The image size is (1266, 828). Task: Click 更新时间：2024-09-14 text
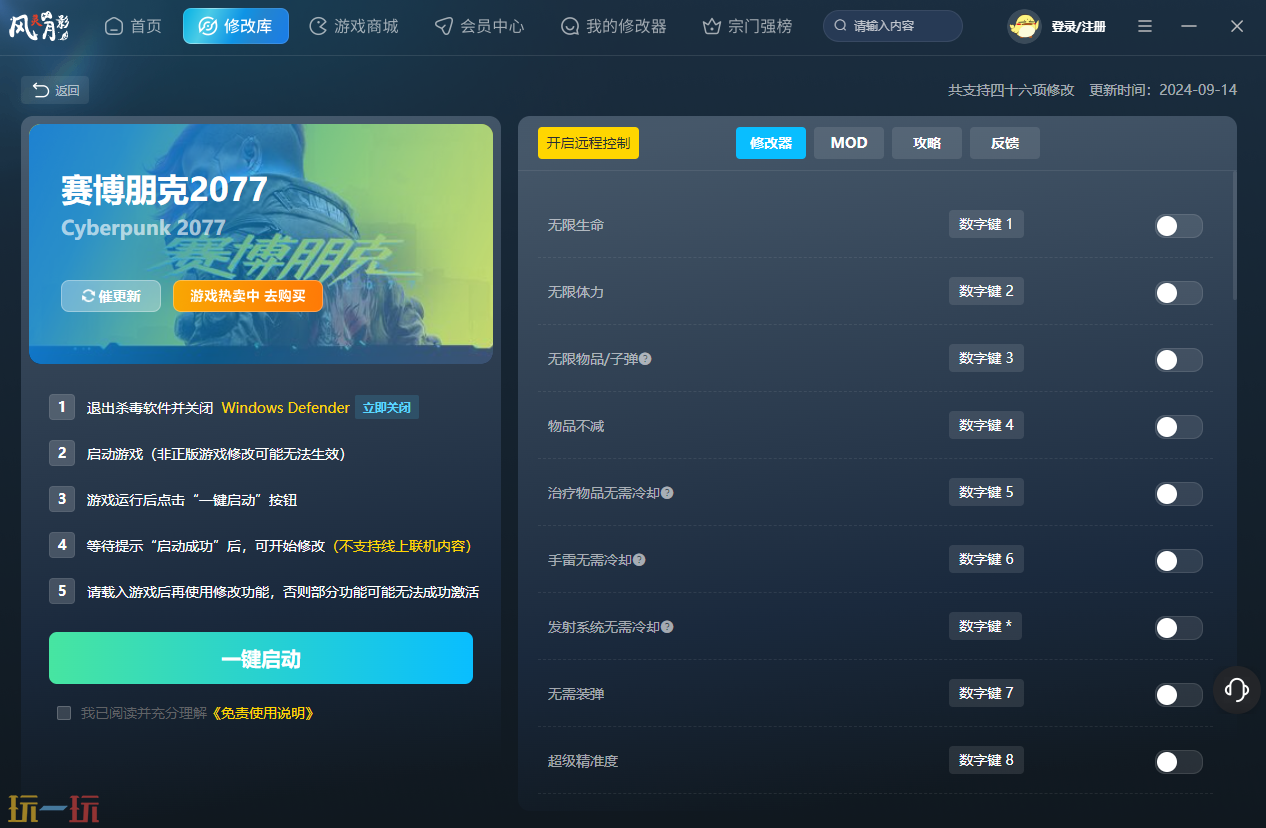click(1163, 90)
